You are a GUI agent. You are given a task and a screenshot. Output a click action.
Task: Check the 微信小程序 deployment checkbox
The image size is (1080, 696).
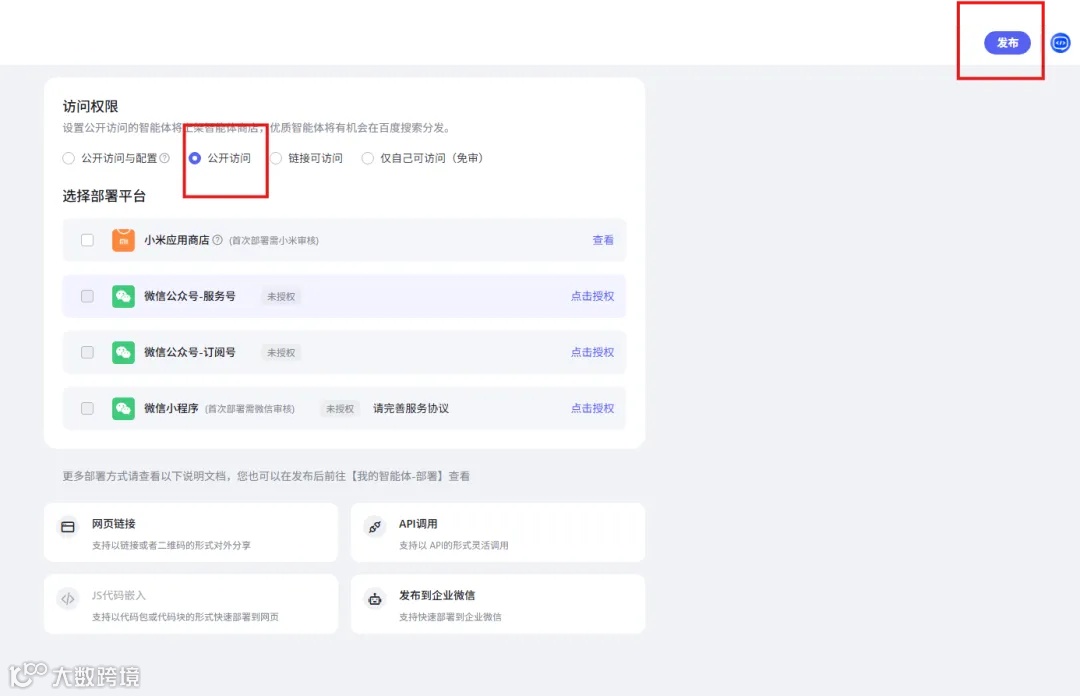[88, 408]
